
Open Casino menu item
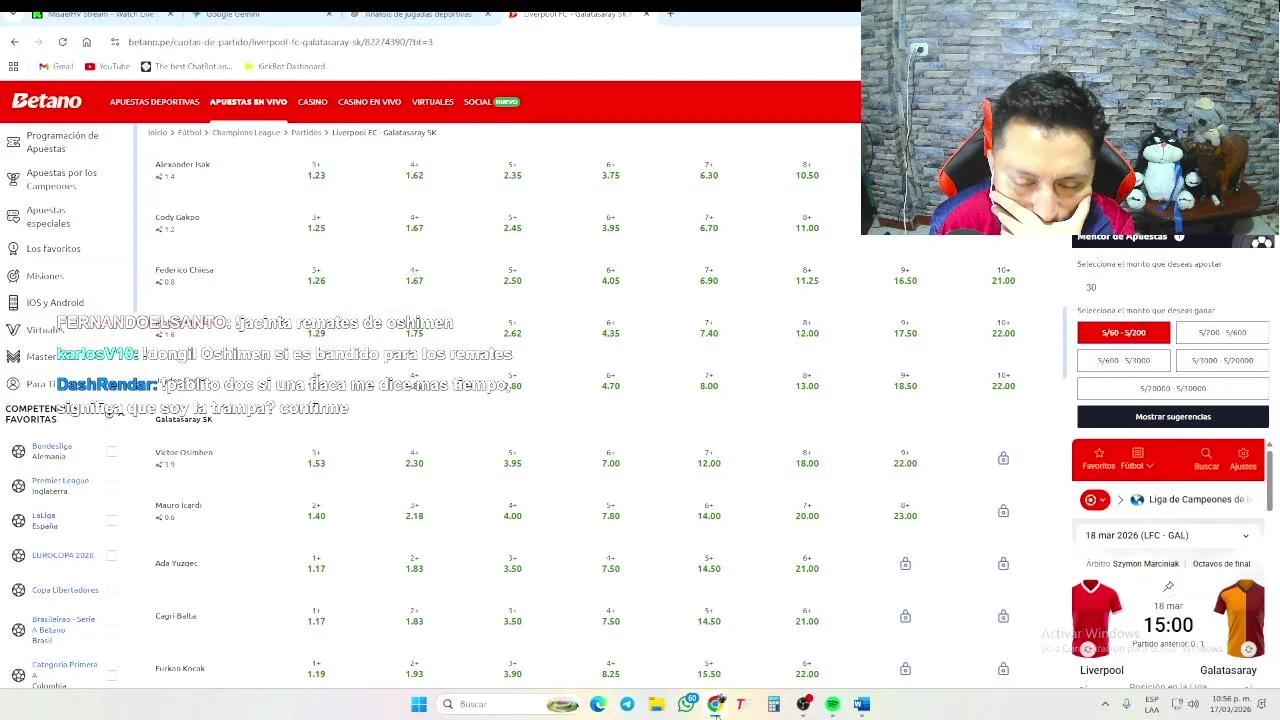(x=312, y=102)
